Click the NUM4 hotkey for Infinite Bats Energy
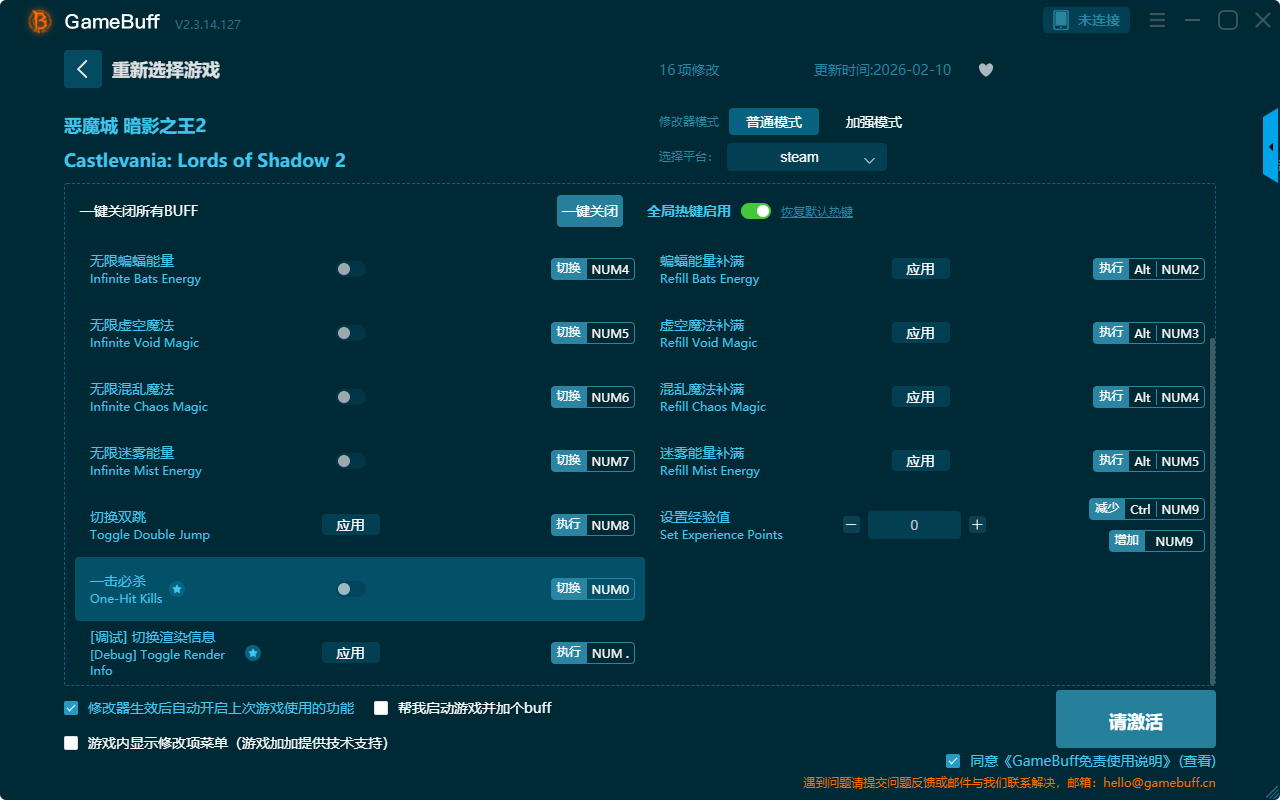The width and height of the screenshot is (1280, 800). [x=610, y=269]
